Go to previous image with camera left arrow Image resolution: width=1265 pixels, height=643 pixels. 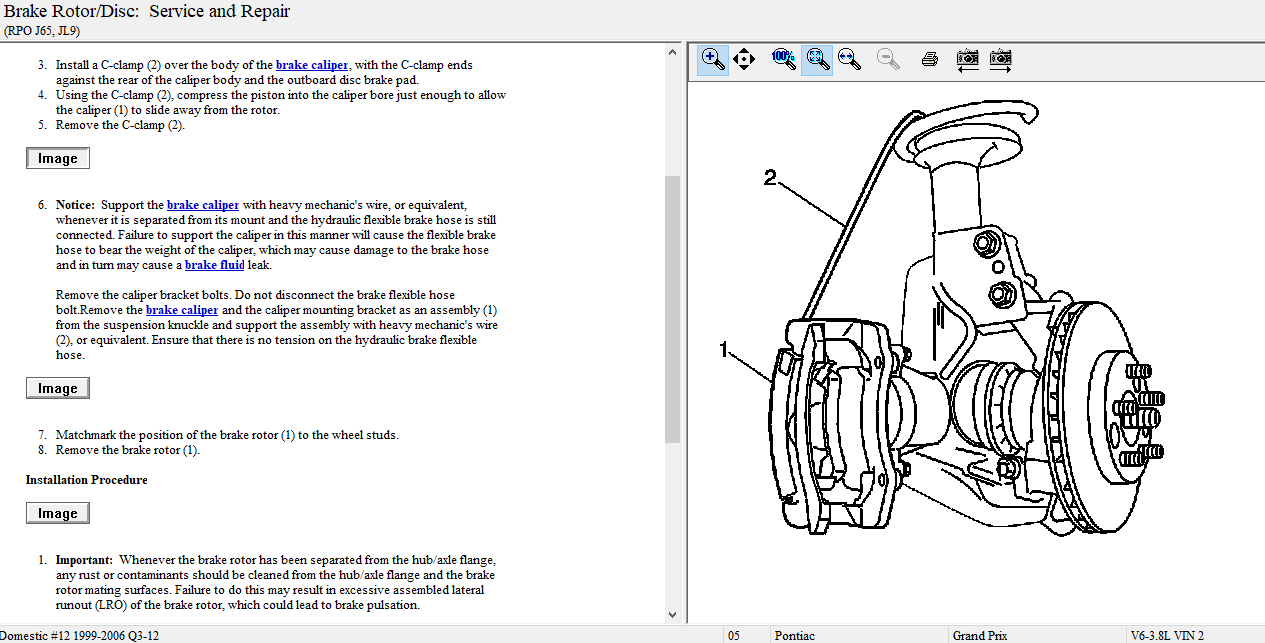click(967, 59)
